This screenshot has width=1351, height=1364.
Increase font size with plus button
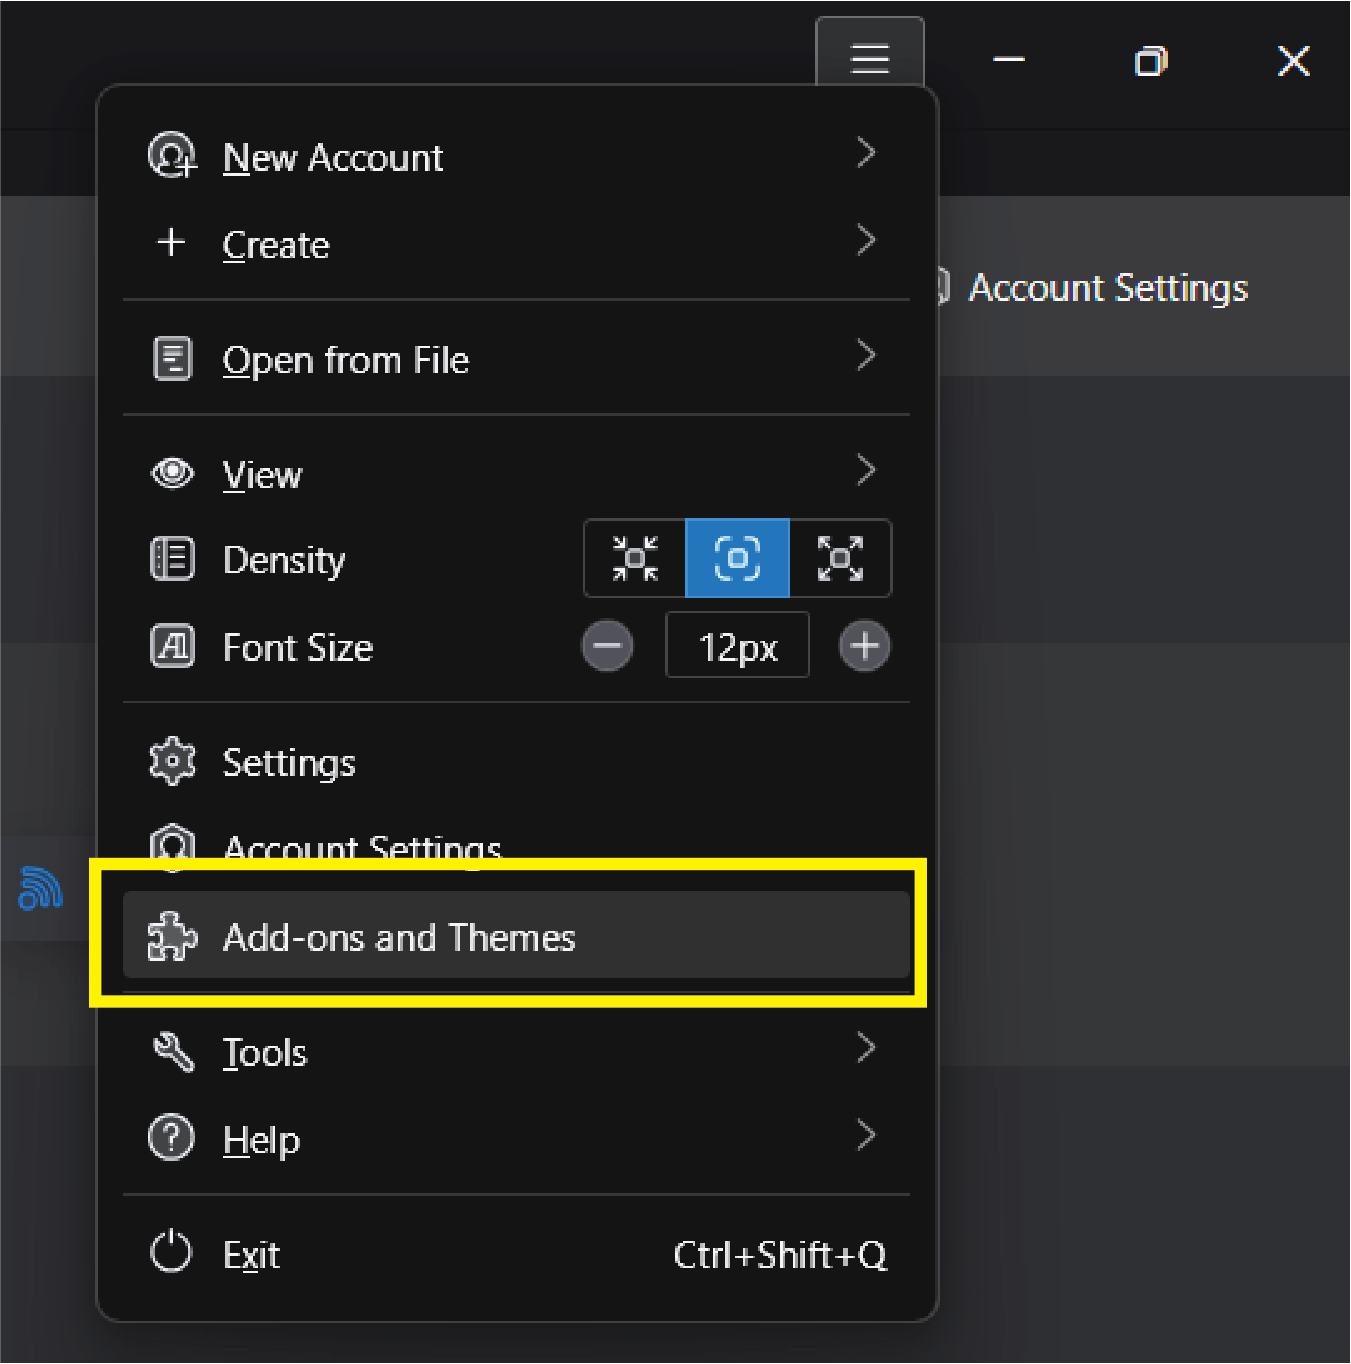(864, 646)
